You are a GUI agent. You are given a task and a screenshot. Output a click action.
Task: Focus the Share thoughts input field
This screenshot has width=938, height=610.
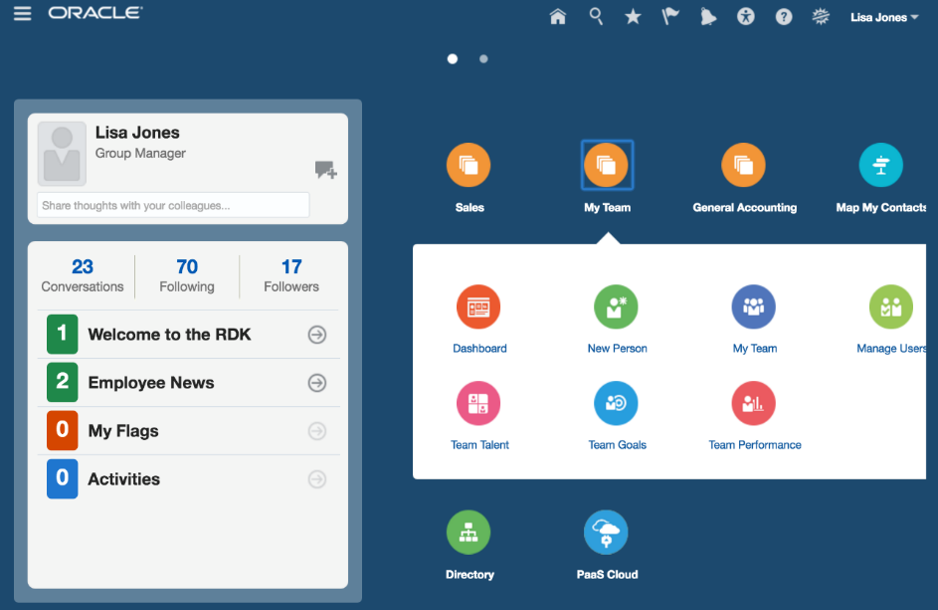[x=173, y=205]
